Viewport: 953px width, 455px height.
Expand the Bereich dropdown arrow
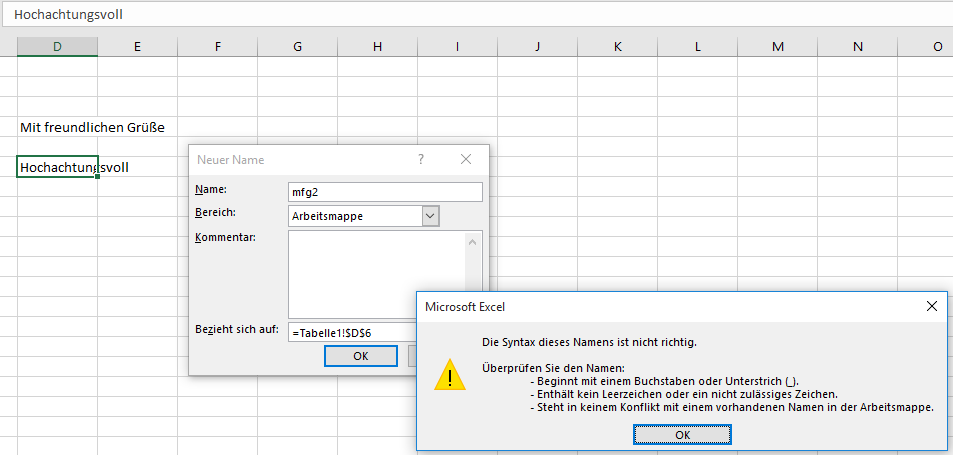tap(430, 216)
